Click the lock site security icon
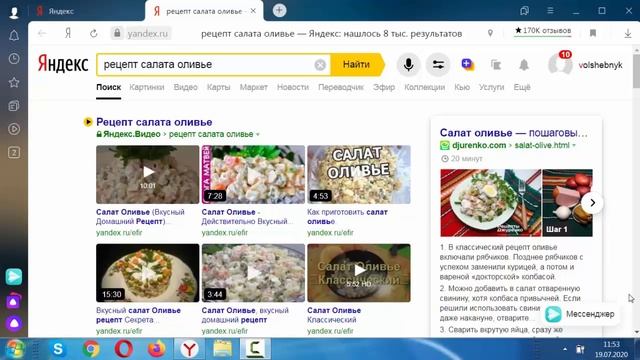This screenshot has width=640, height=360. [117, 33]
